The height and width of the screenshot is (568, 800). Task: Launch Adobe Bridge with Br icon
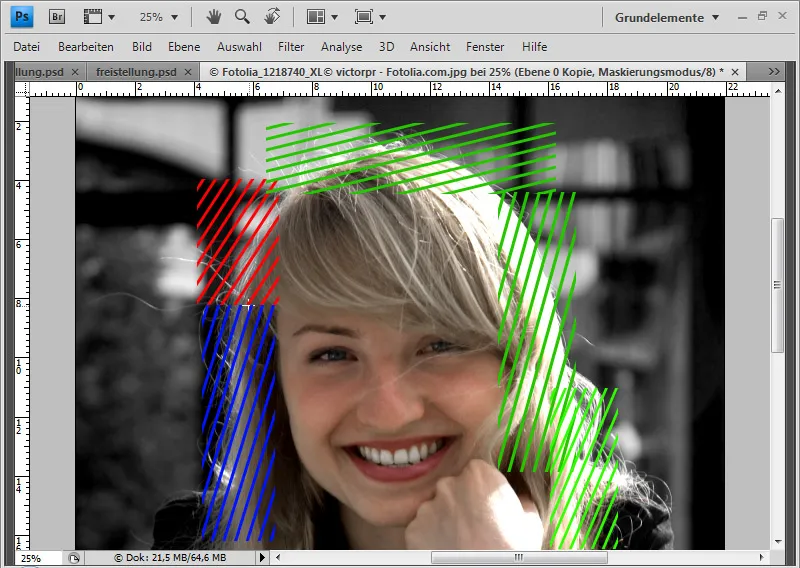57,17
